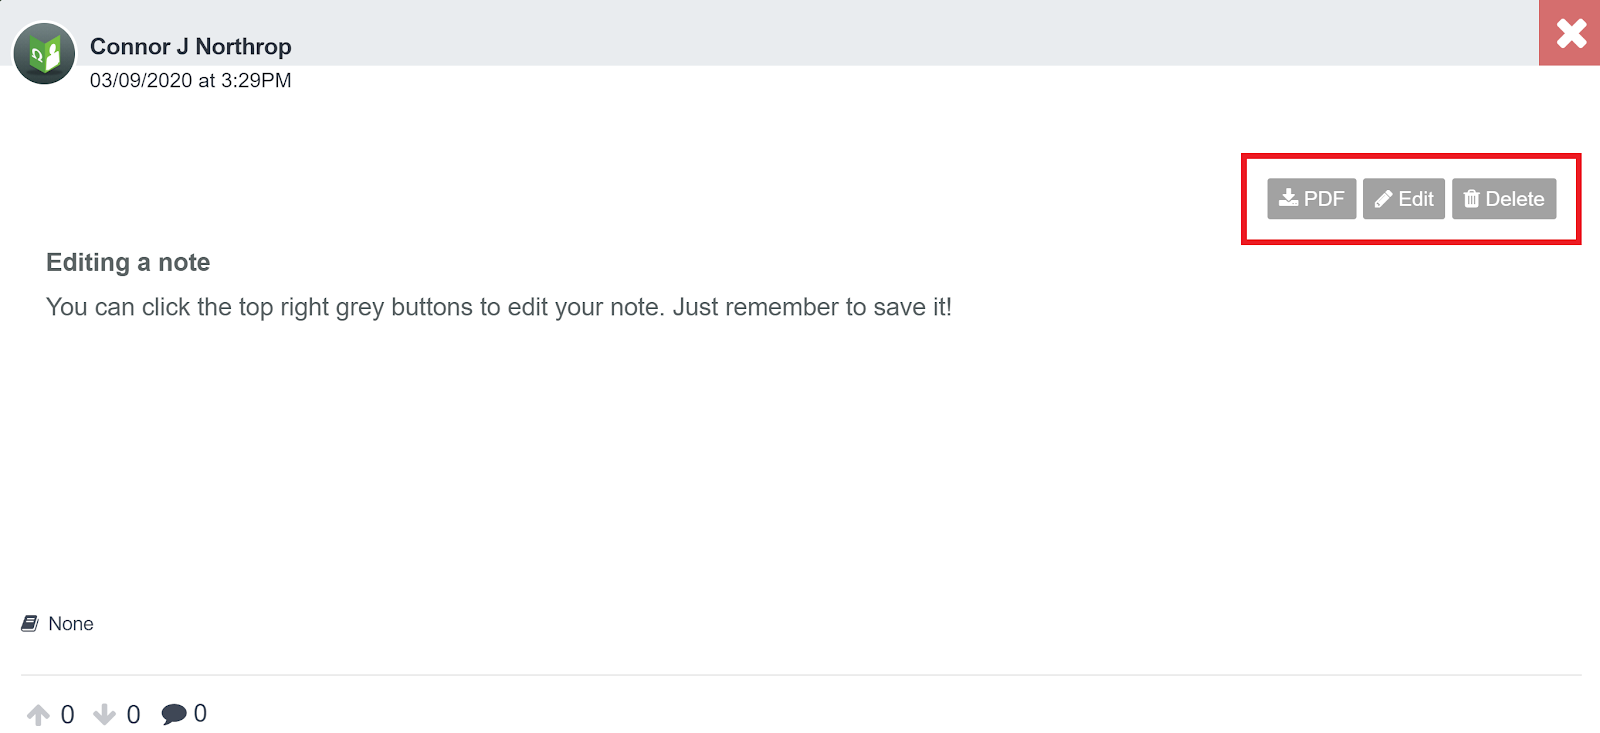The image size is (1600, 733).
Task: Click the downvote count number
Action: point(133,715)
